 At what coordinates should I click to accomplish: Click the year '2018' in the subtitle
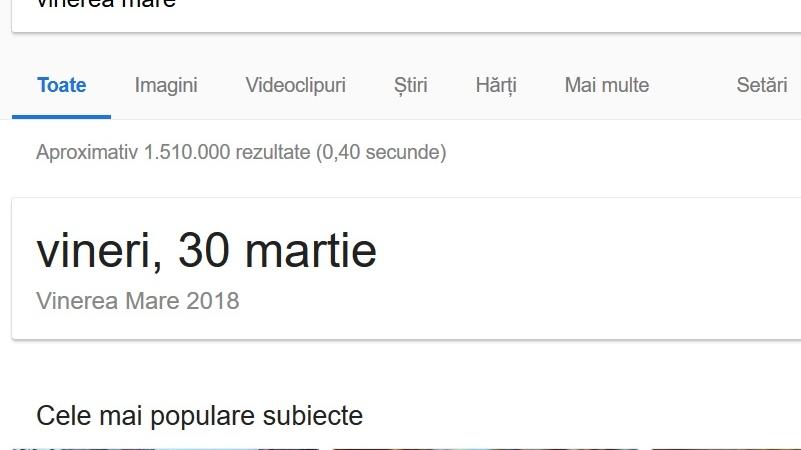(213, 301)
